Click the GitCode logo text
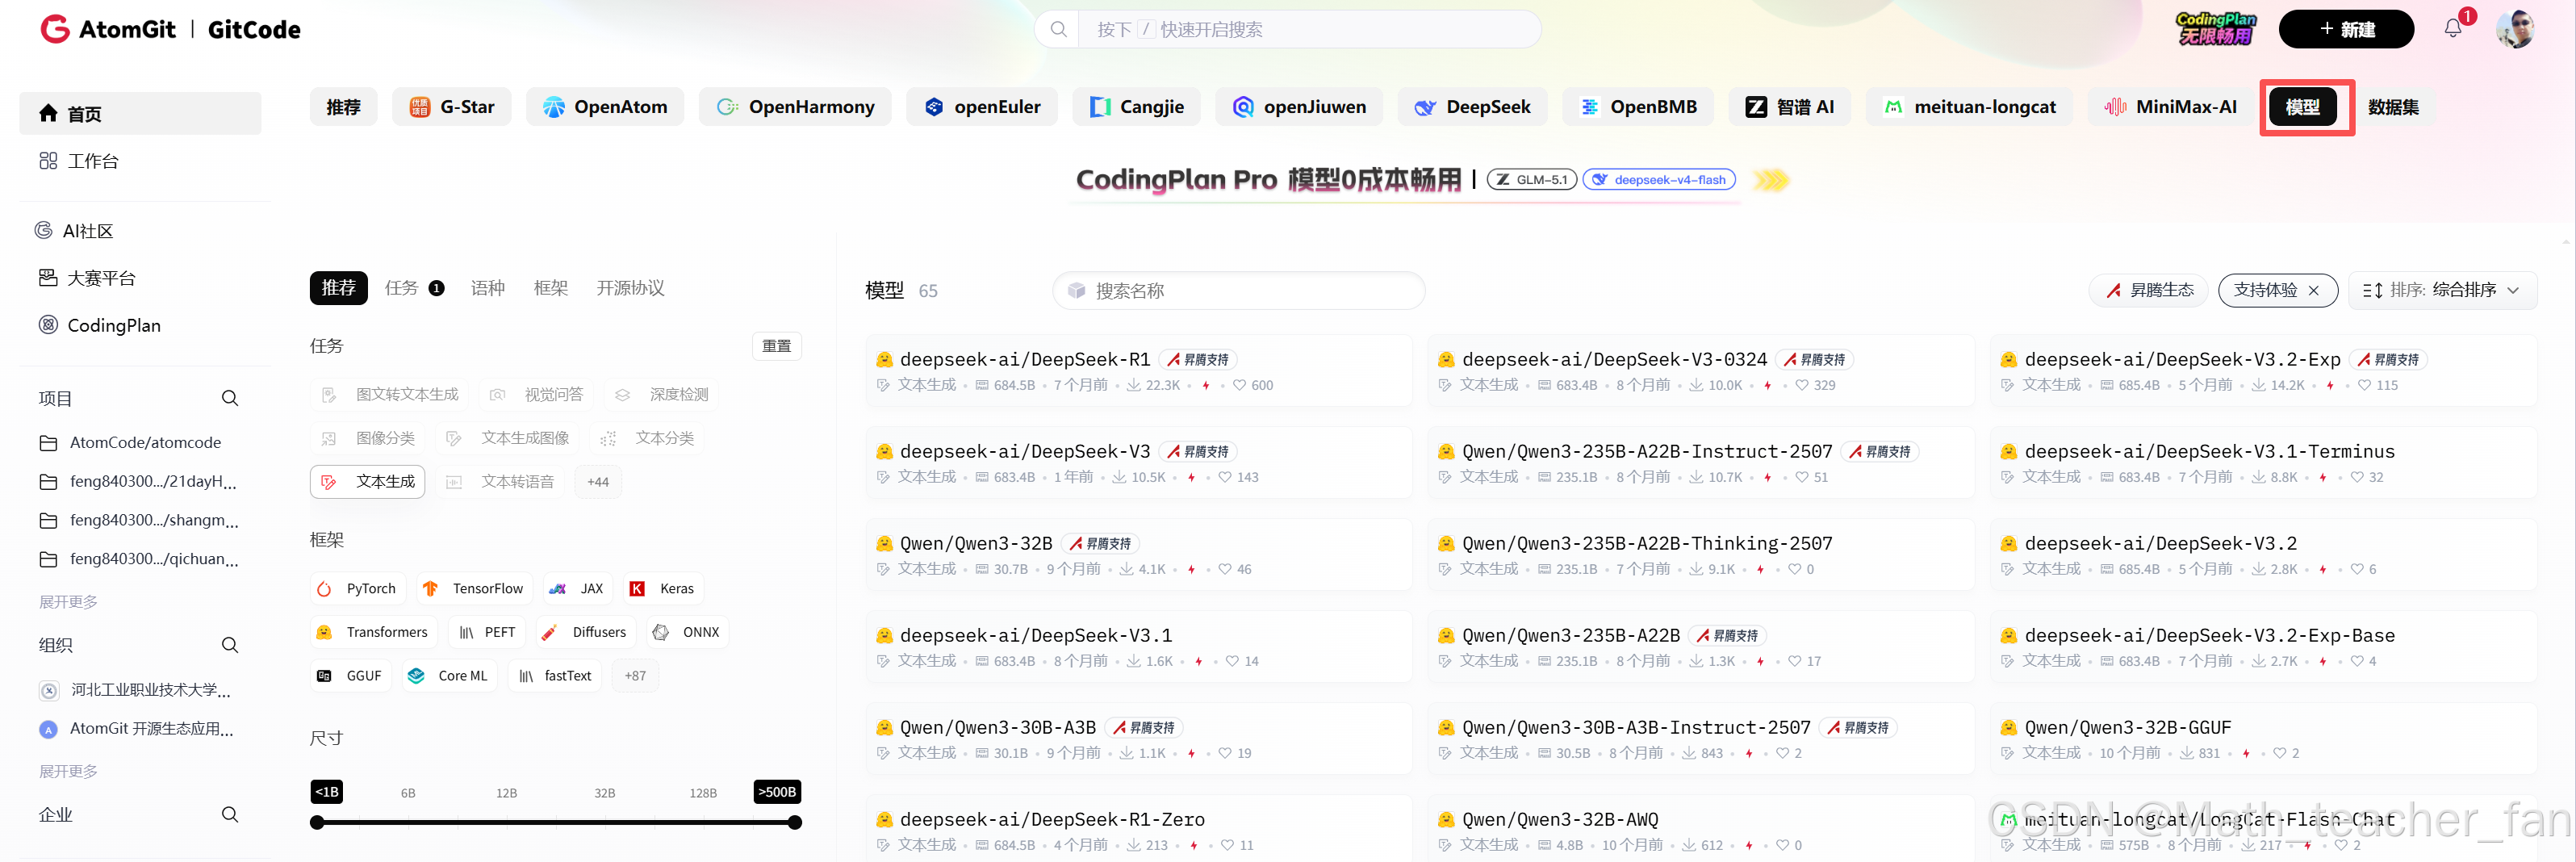Image resolution: width=2576 pixels, height=862 pixels. pyautogui.click(x=254, y=29)
